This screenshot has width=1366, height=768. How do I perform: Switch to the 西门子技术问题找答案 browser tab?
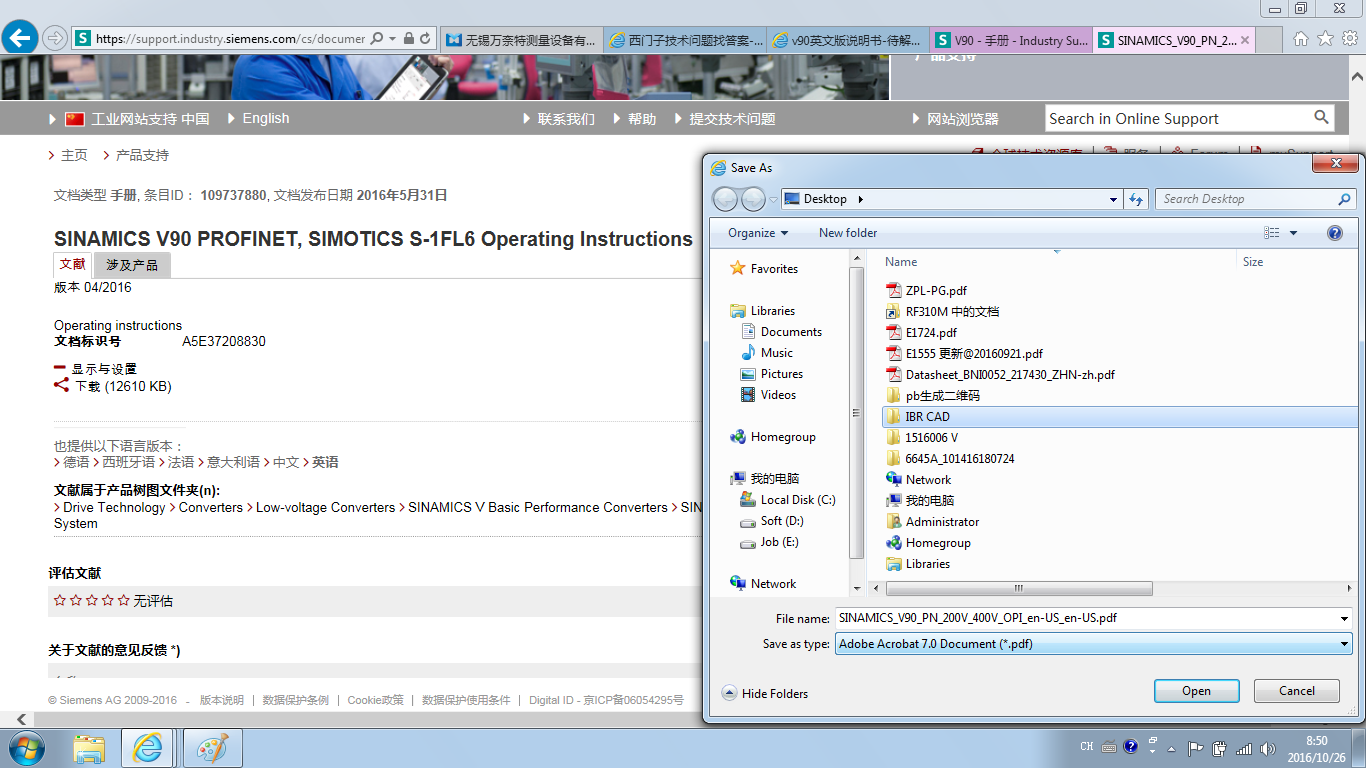click(x=685, y=40)
